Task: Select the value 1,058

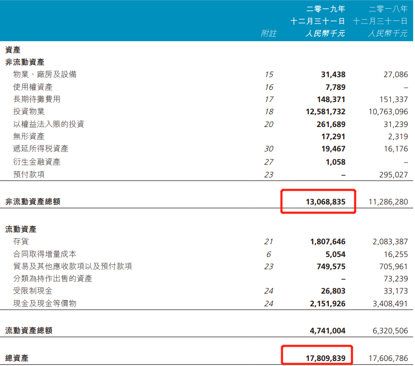Action: click(x=335, y=163)
